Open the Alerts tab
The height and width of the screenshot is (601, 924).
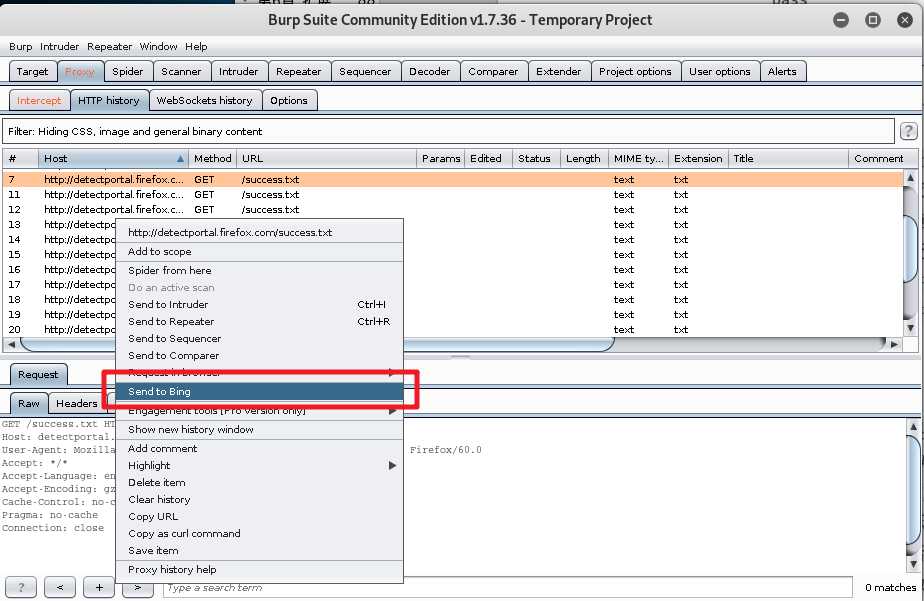pos(783,71)
